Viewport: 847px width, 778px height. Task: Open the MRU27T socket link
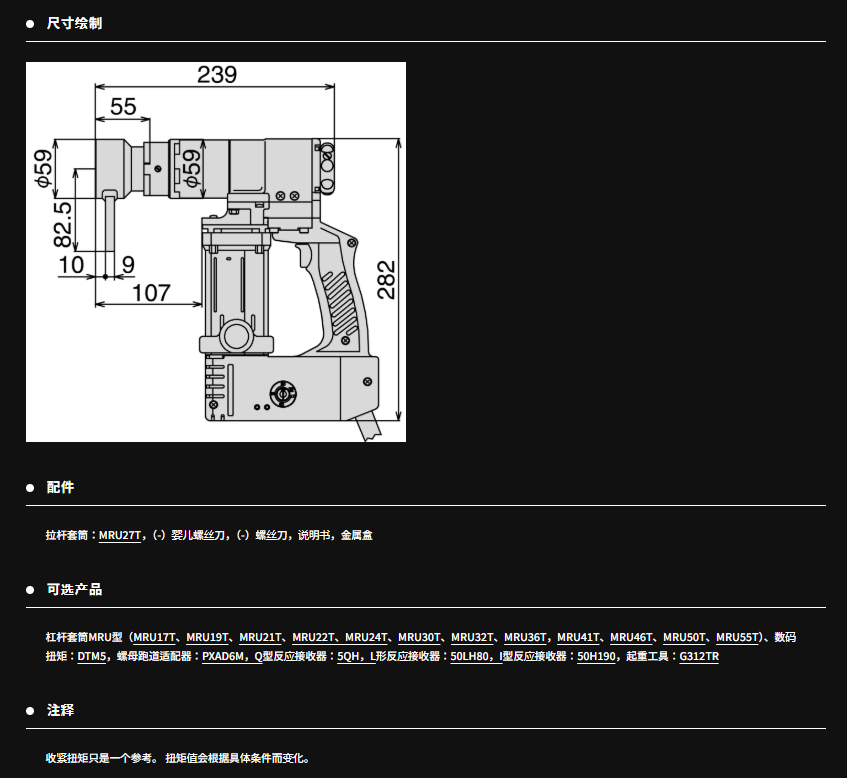pyautogui.click(x=121, y=536)
